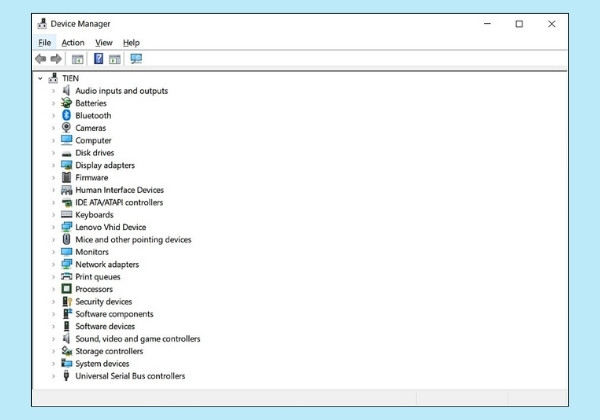Select the Processors chip icon
Screen dimensions: 600x420
click(67, 289)
